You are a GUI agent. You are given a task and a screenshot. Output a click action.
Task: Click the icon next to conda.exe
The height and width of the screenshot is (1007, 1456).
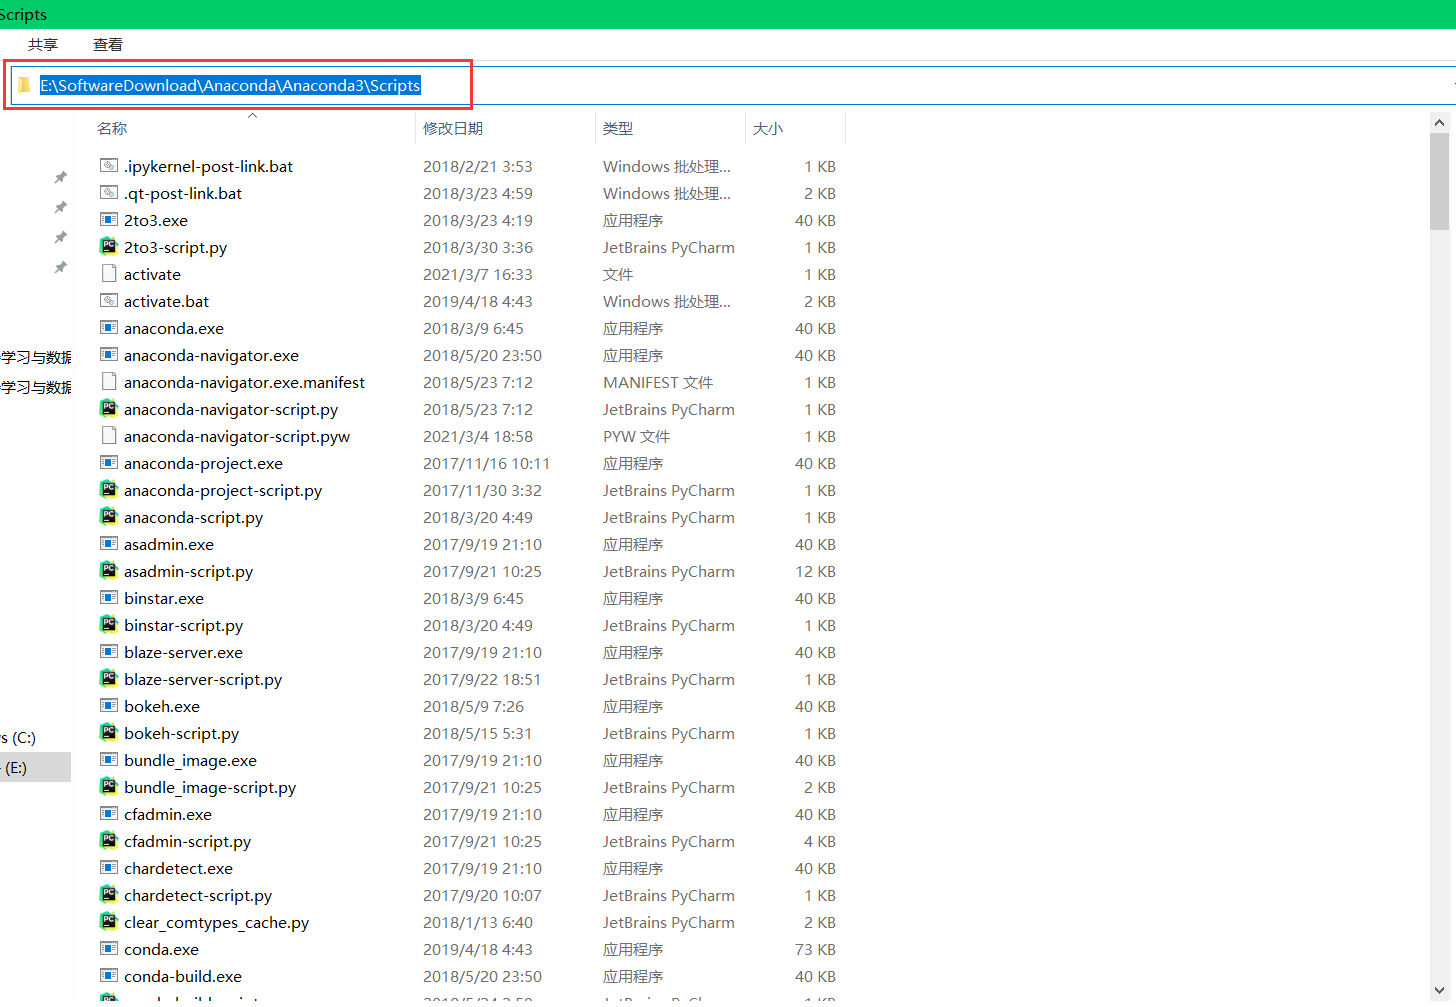109,948
